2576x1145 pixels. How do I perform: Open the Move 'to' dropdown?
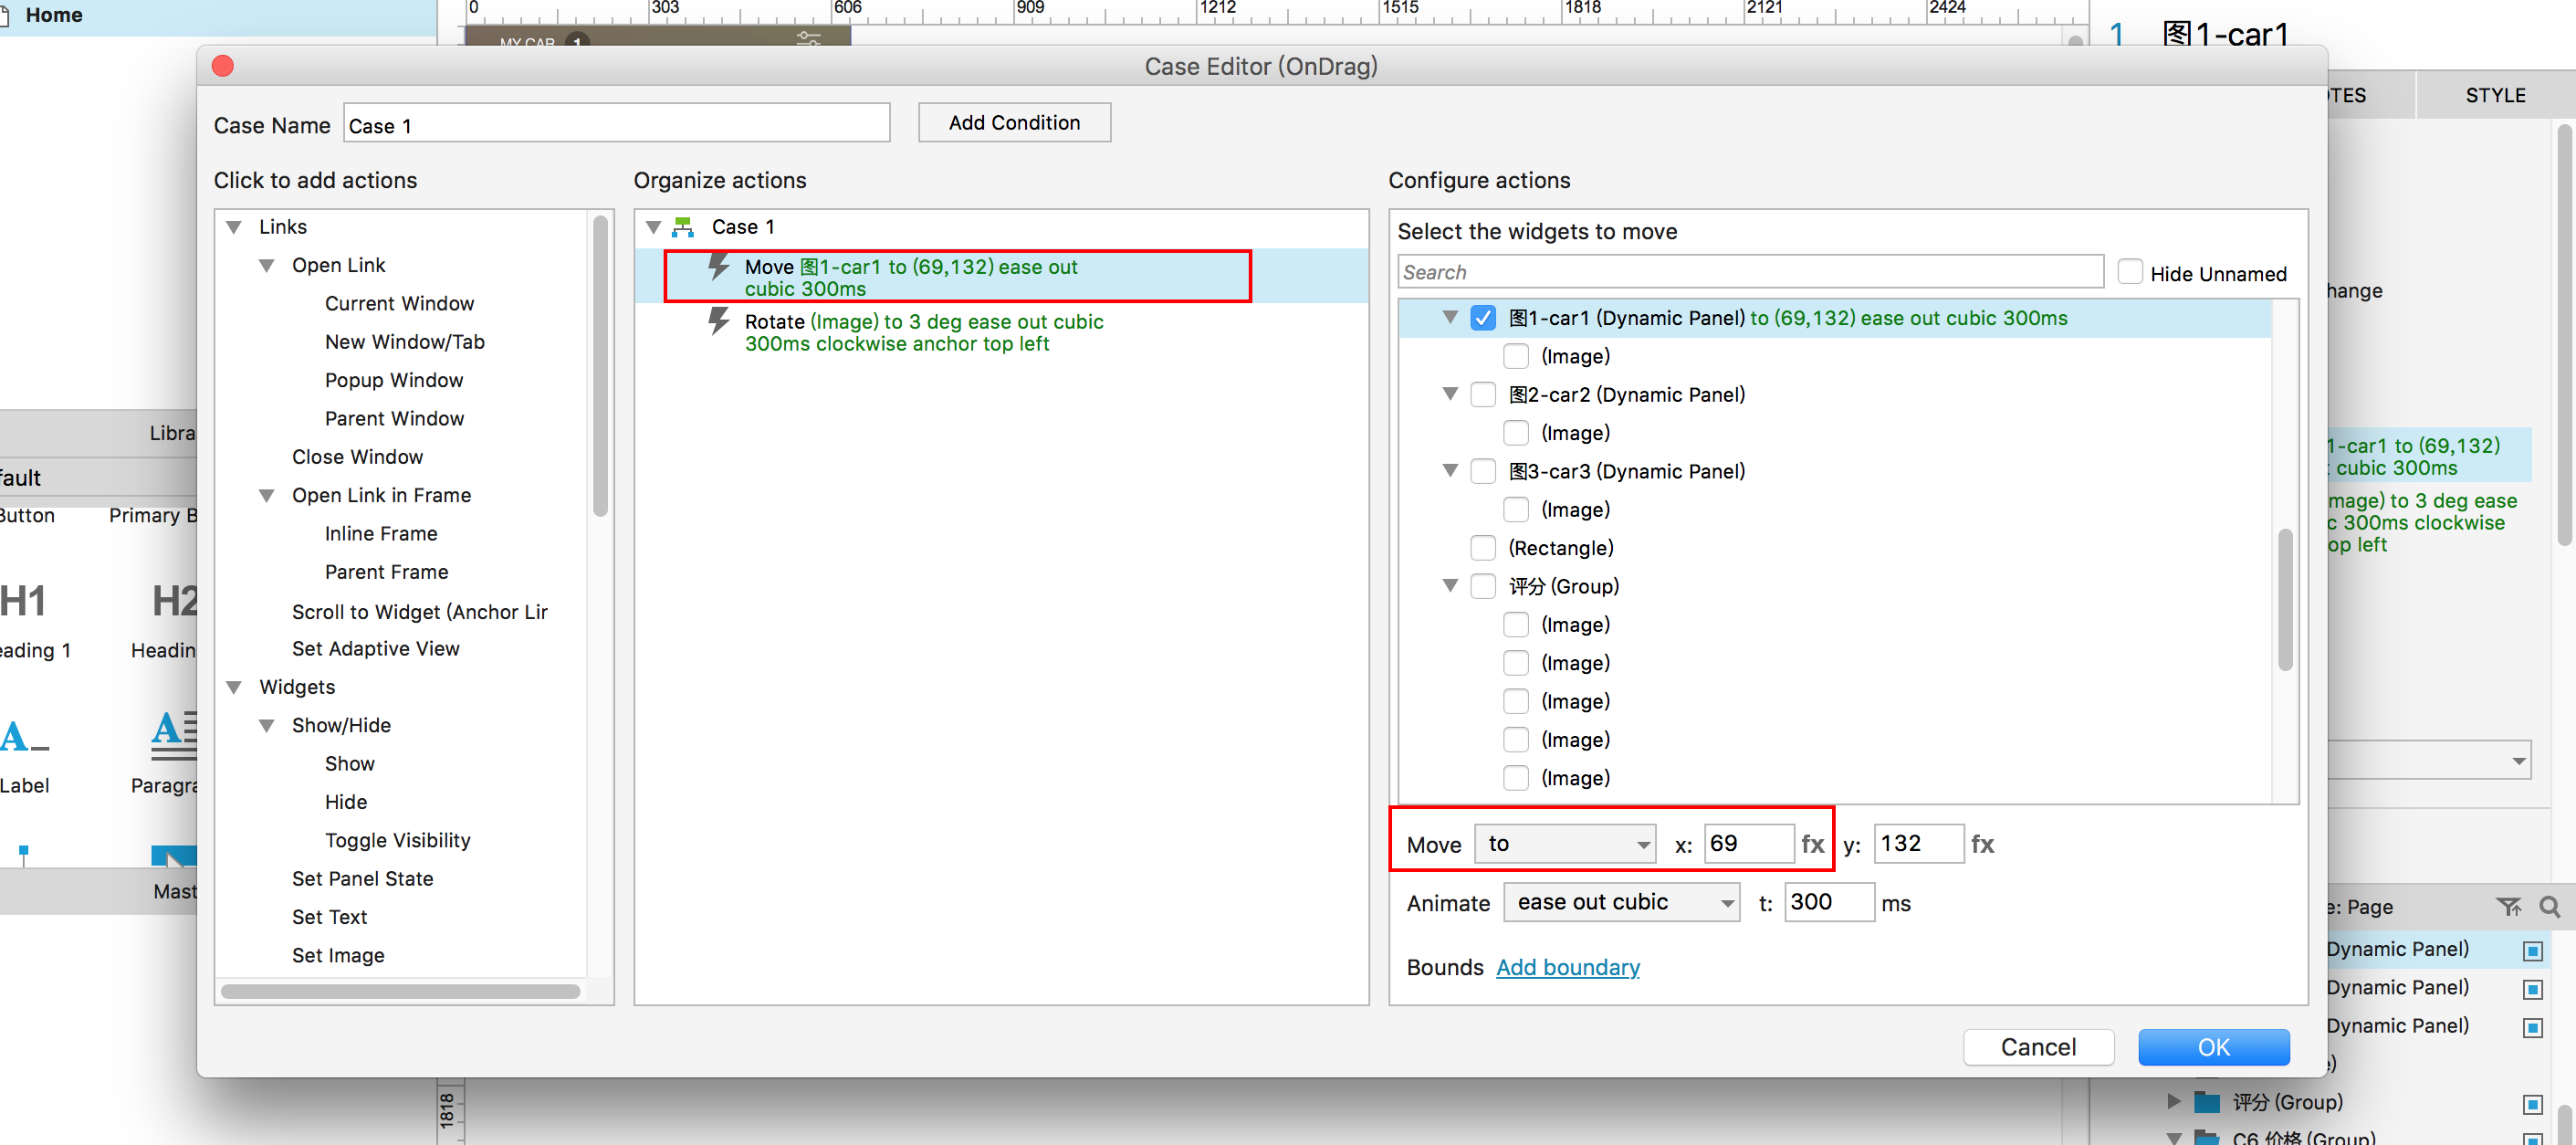click(x=1565, y=844)
